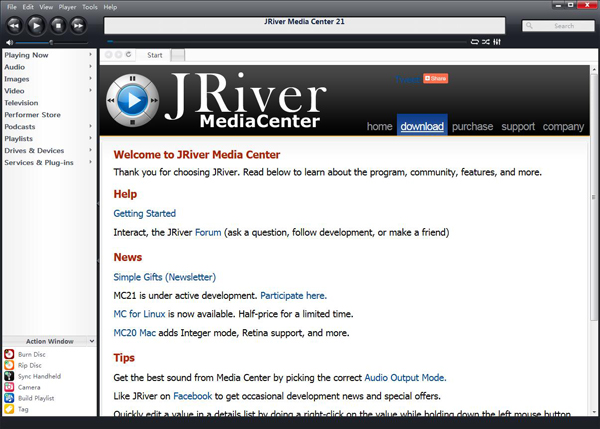Screen dimensions: 600x429
Task: Open the MC for Linux link
Action: click(x=139, y=314)
